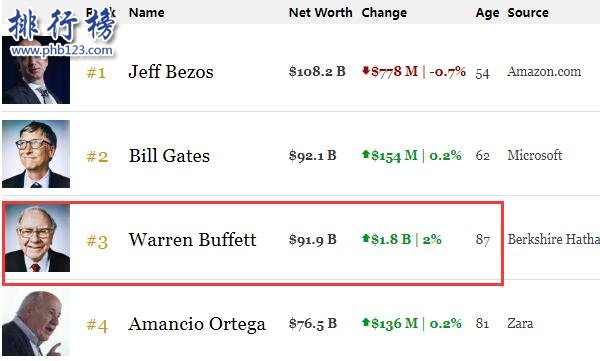The width and height of the screenshot is (600, 361).
Task: Click the #3 rank number
Action: pyautogui.click(x=97, y=241)
